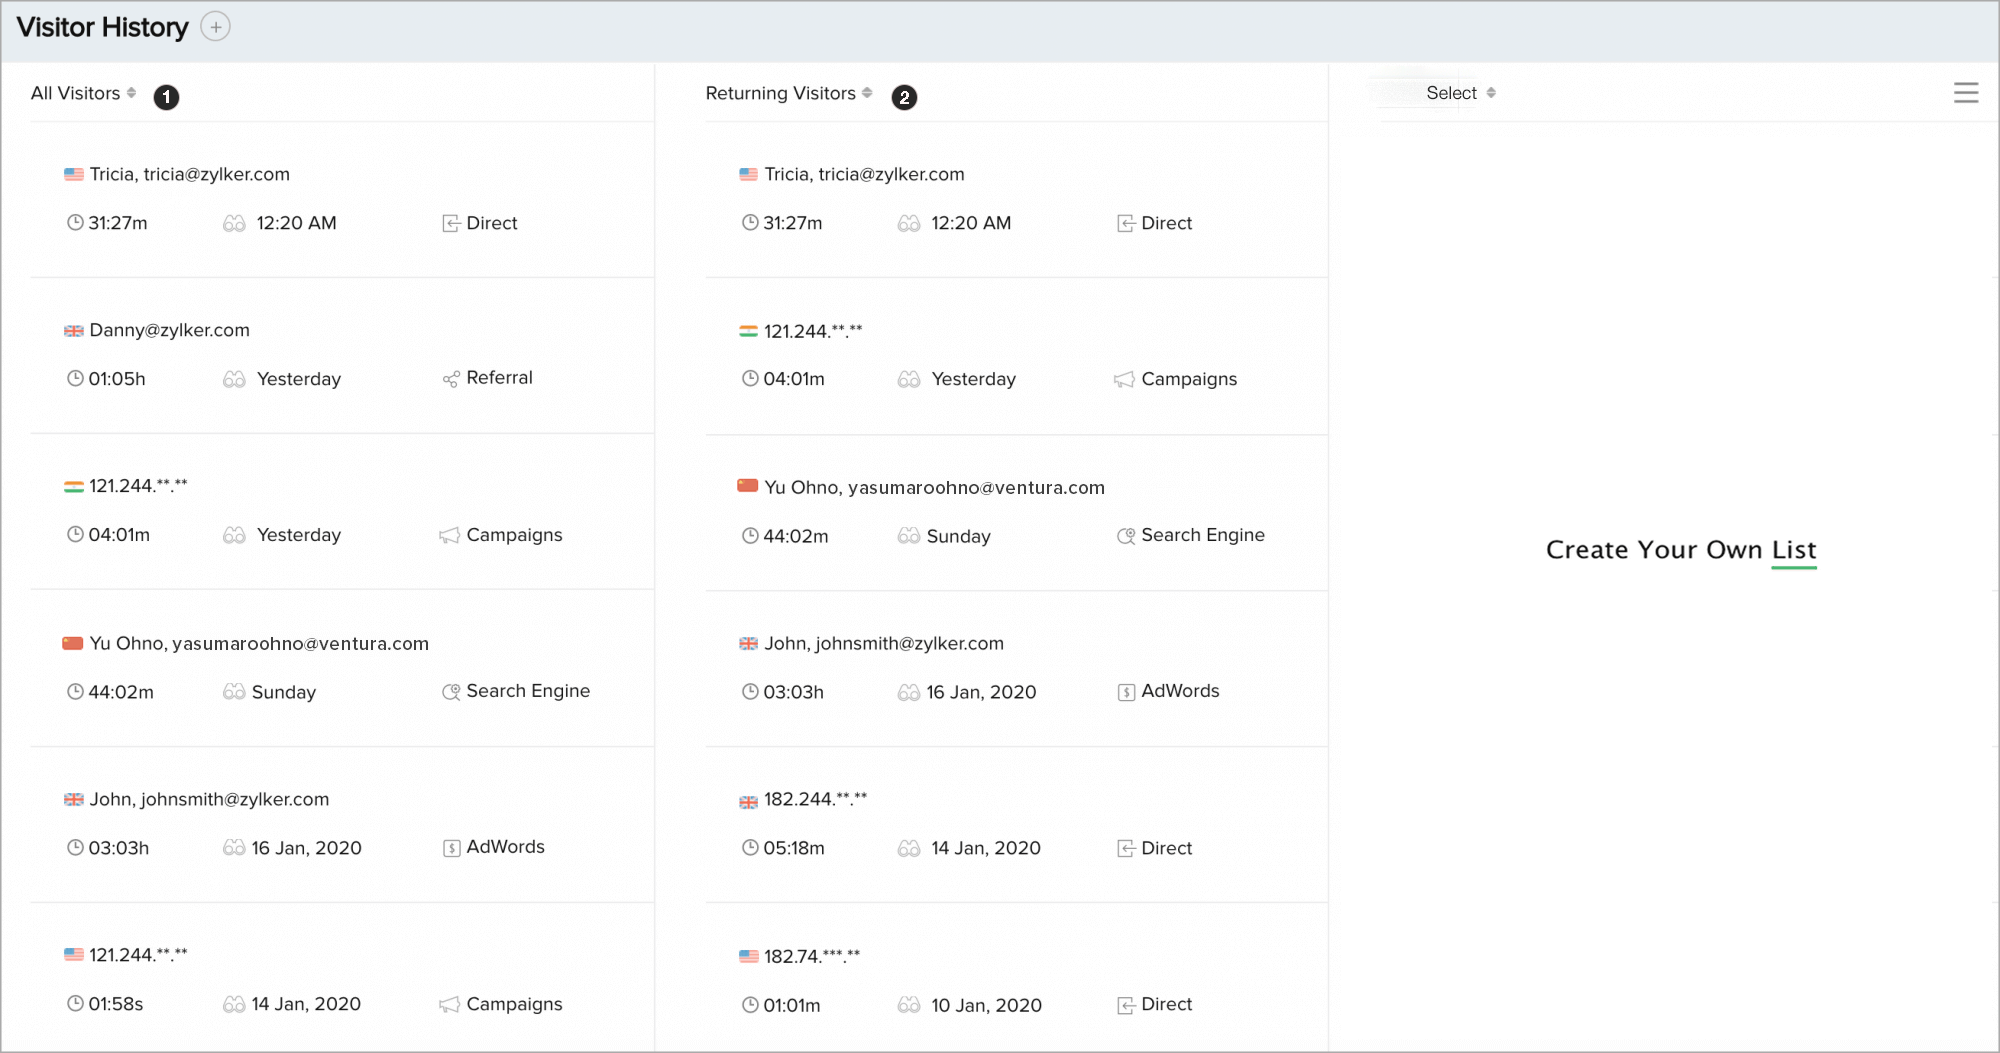Open the hamburger menu icon at top right
This screenshot has height=1053, width=2000.
[x=1965, y=93]
